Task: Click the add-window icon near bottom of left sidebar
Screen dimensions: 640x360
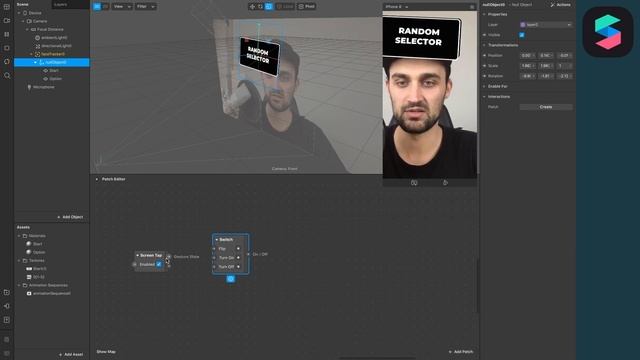Action: pos(7,292)
